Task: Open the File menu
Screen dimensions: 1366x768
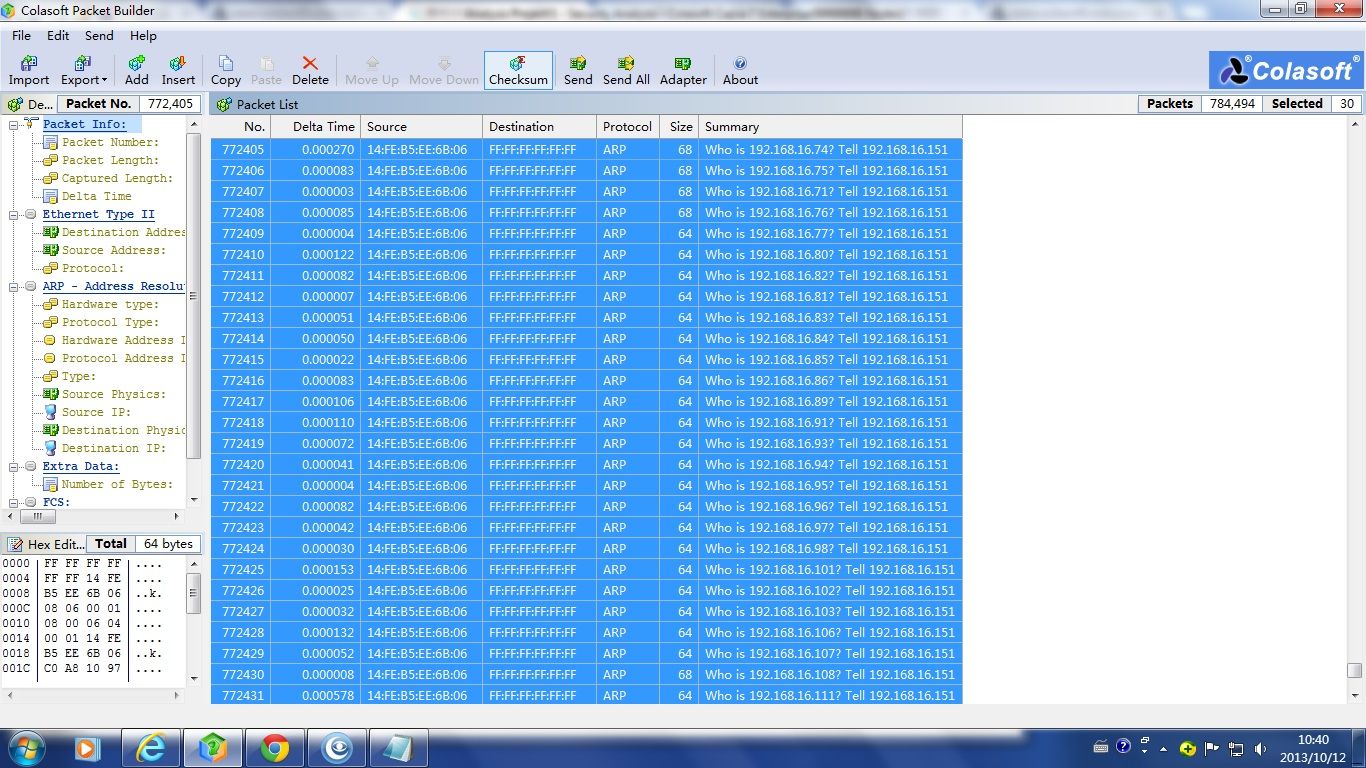Action: 21,35
